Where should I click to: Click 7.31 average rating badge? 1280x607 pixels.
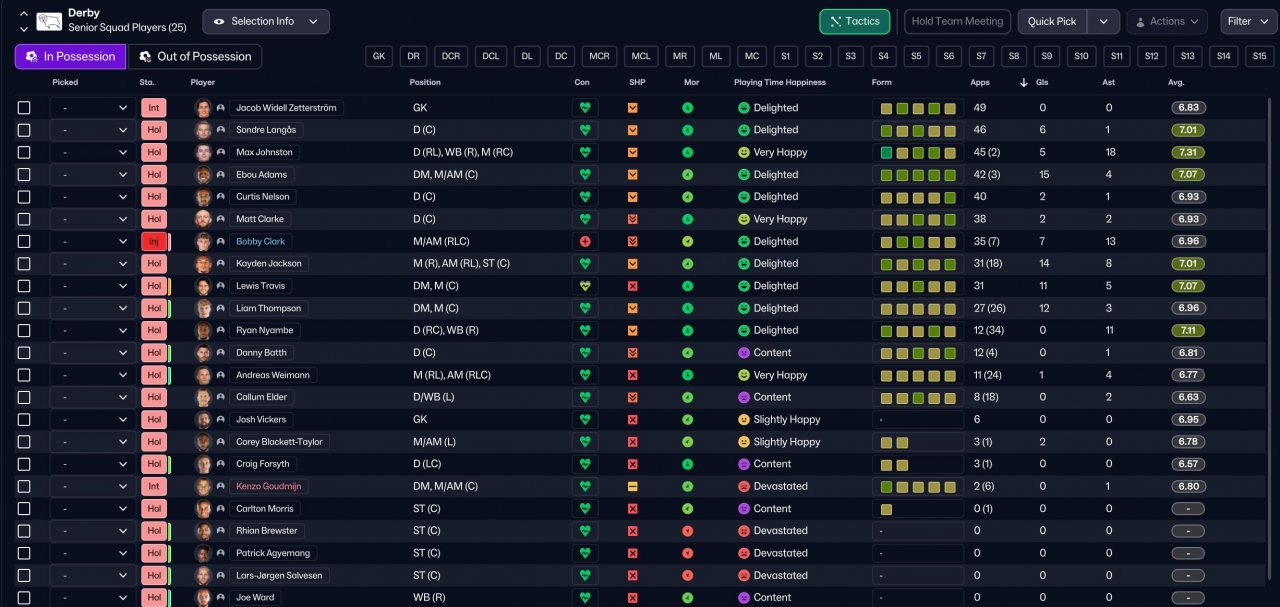coord(1188,152)
